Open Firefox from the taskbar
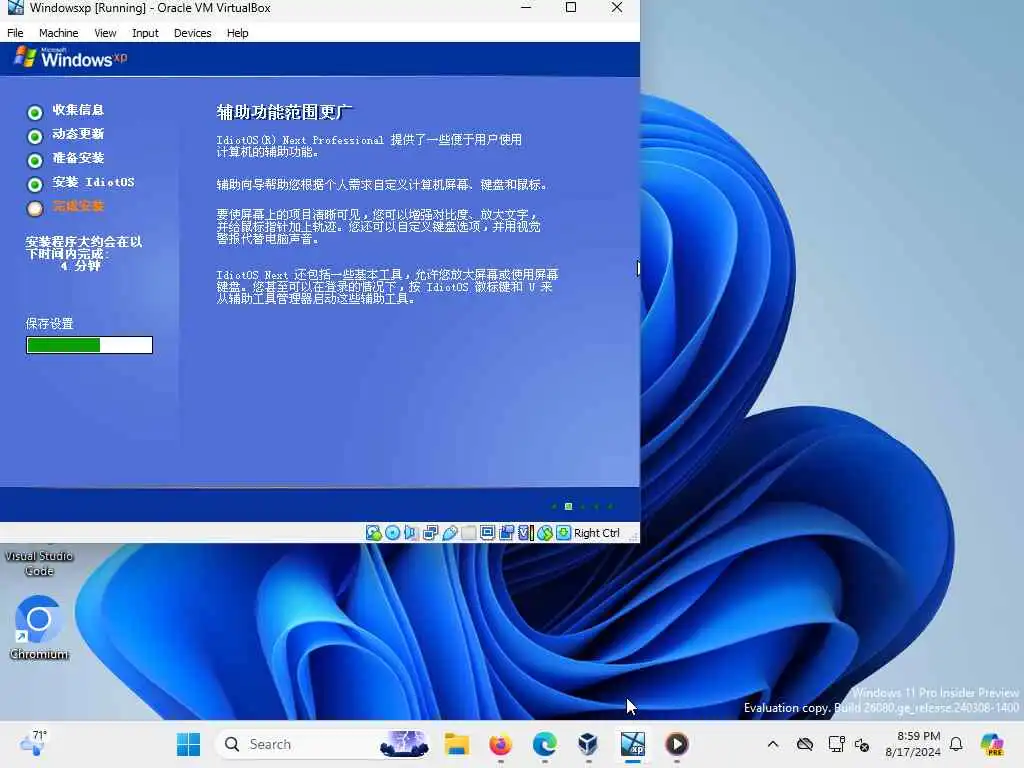The width and height of the screenshot is (1024, 768). click(x=500, y=744)
